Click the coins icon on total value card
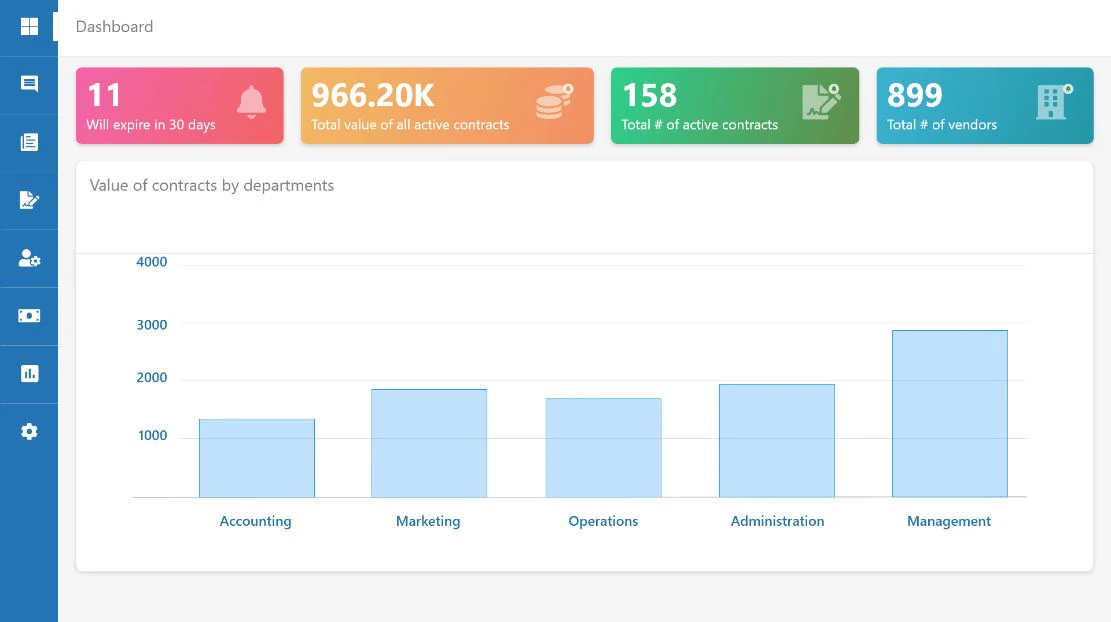 tap(554, 101)
